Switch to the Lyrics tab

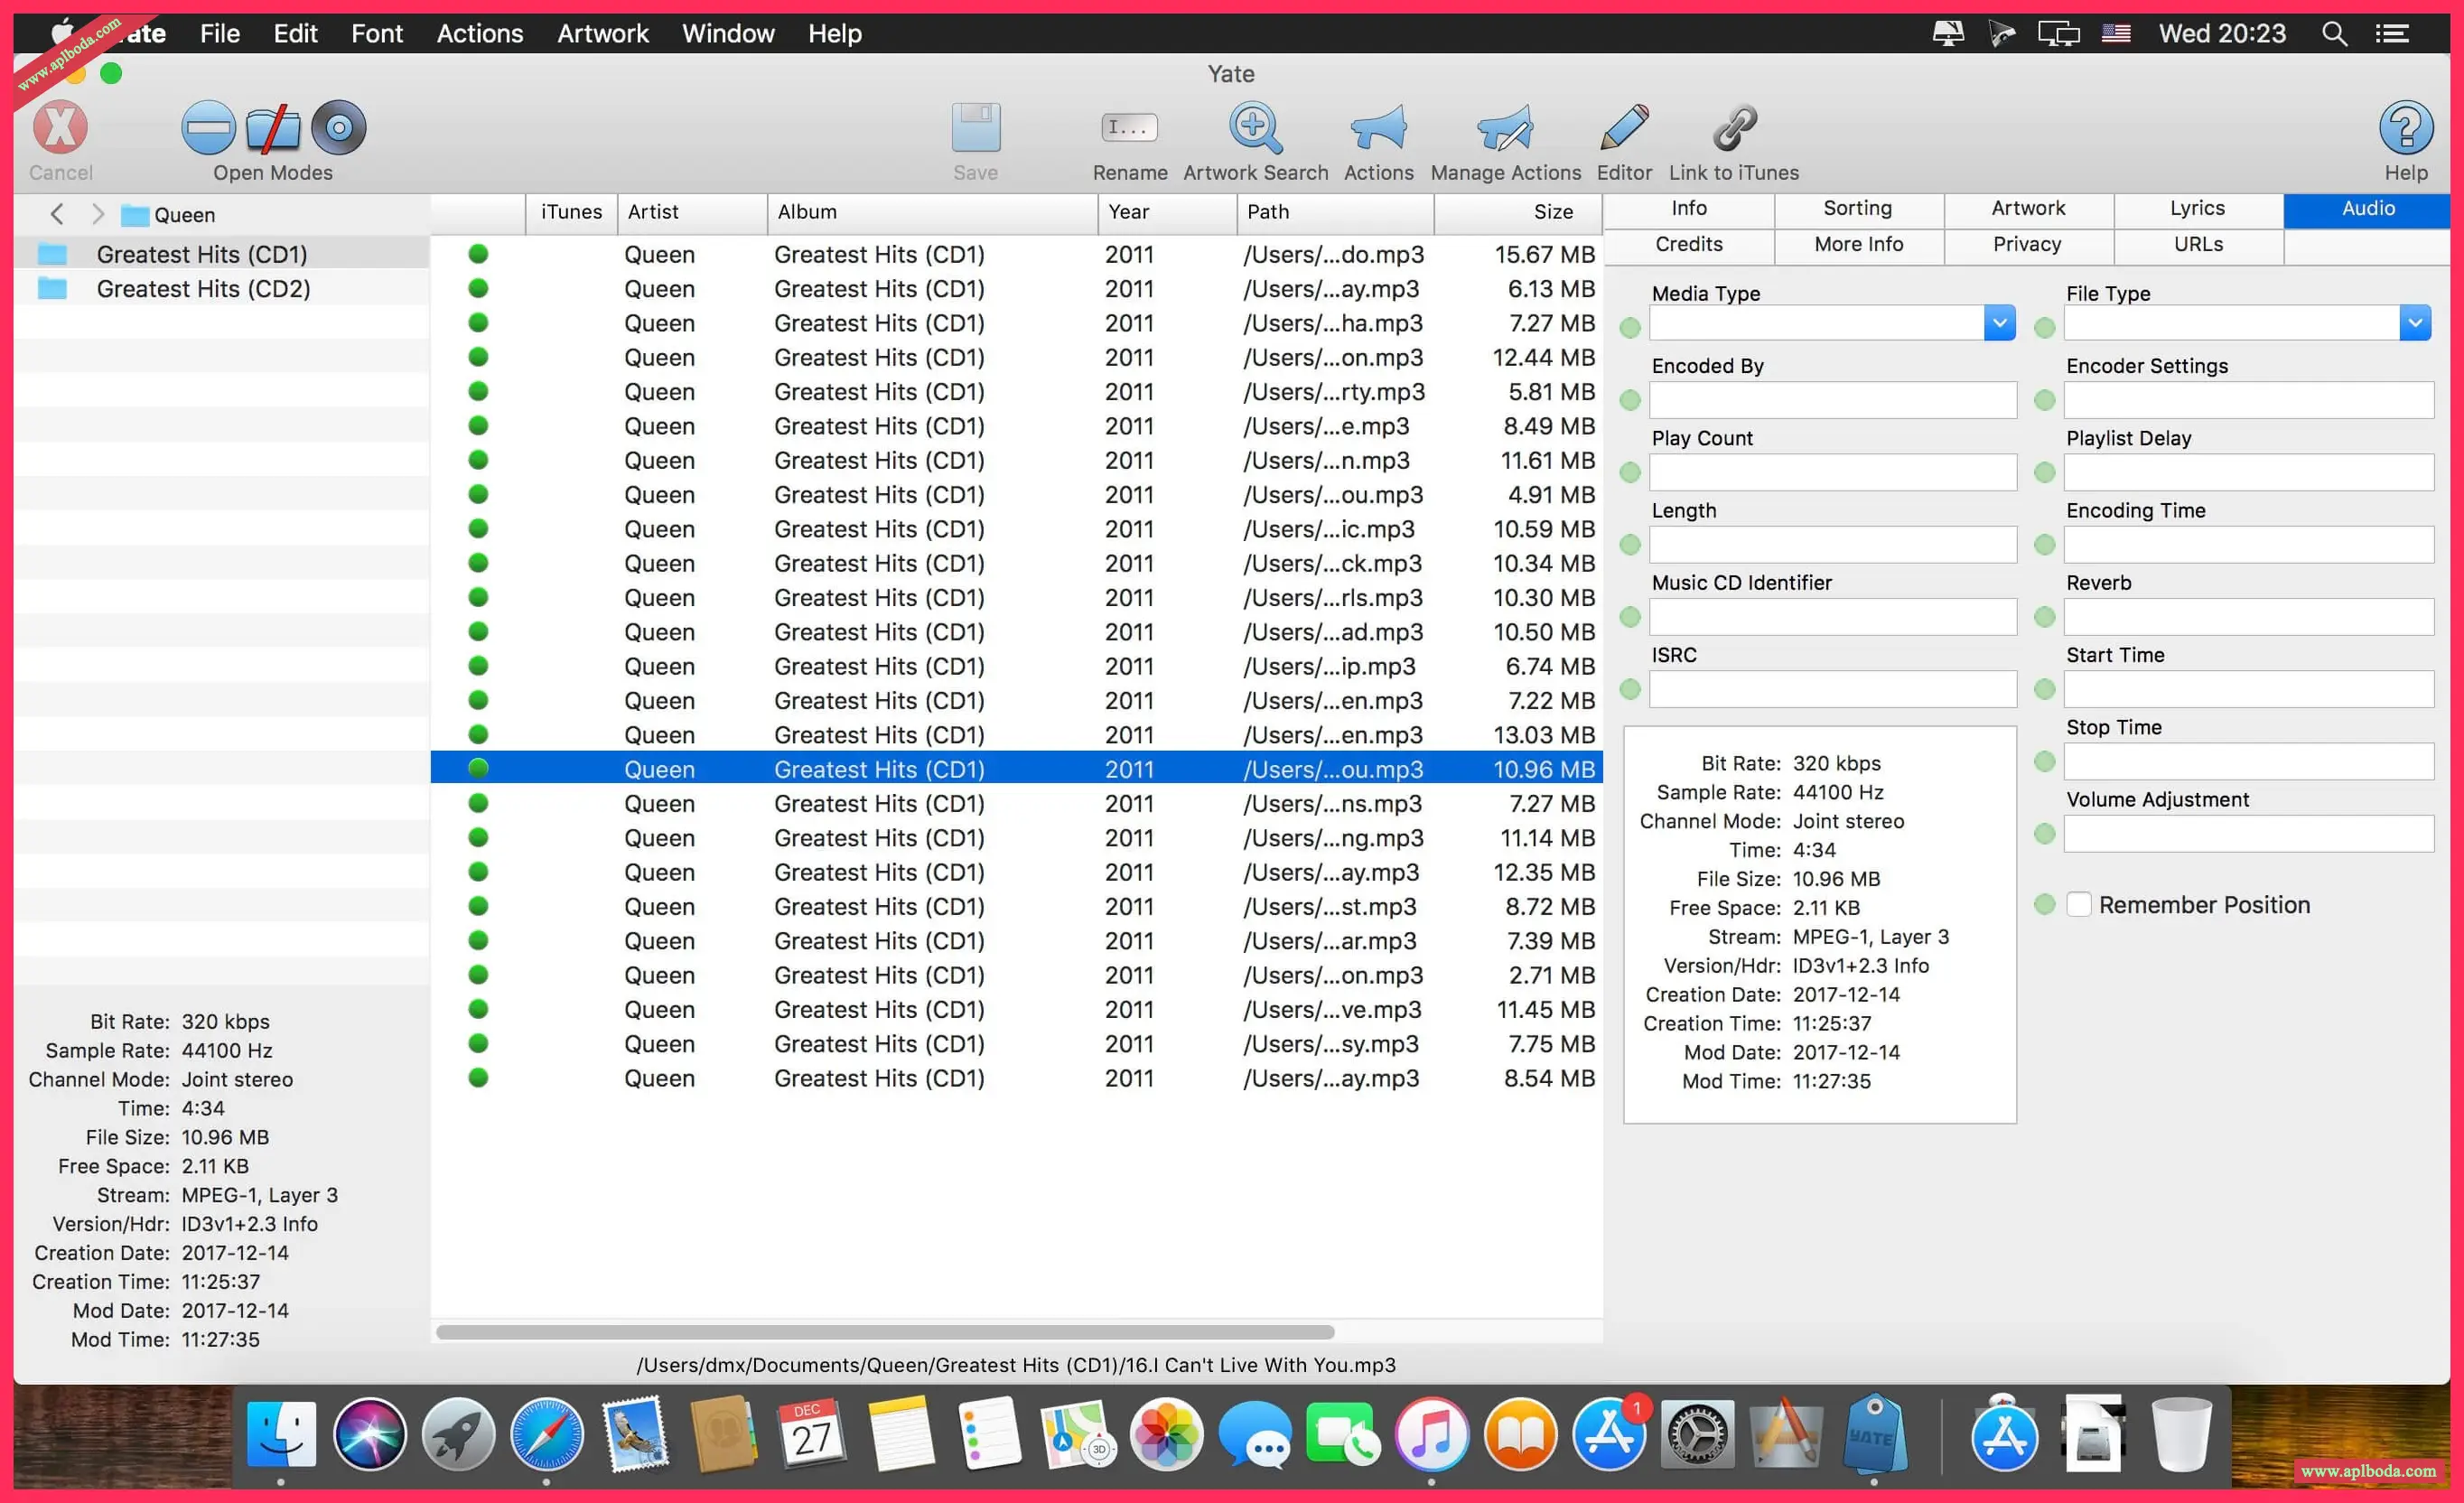click(2198, 209)
